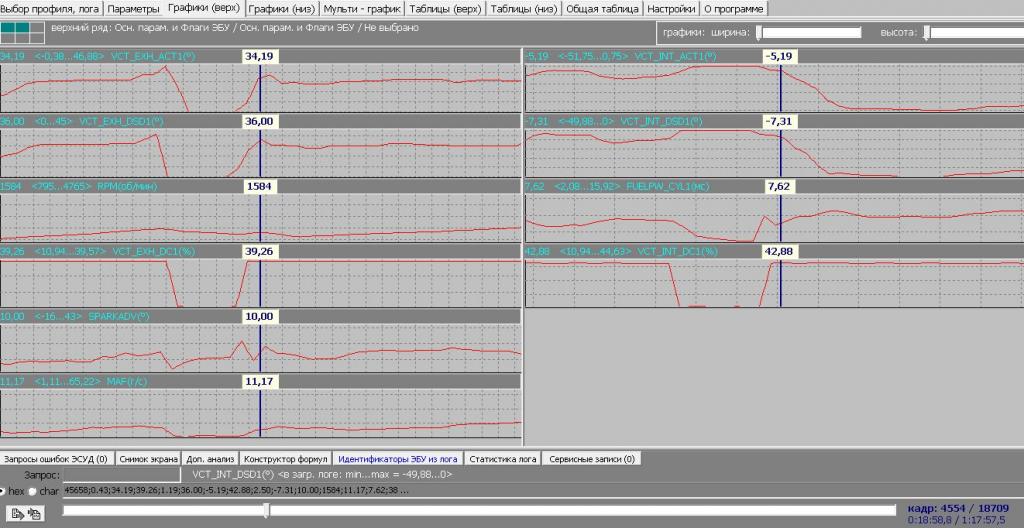1024x528 pixels.
Task: Open the О программе tab
Action: coord(733,9)
